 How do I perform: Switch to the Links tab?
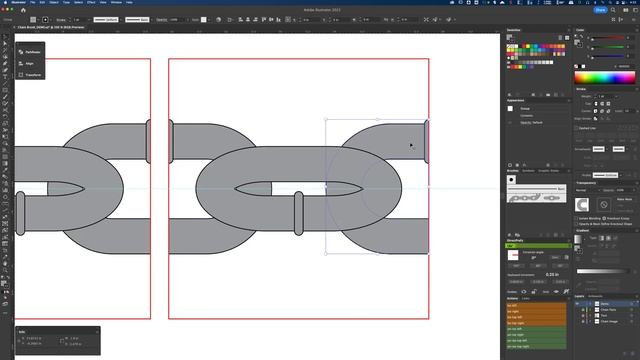tap(526, 298)
